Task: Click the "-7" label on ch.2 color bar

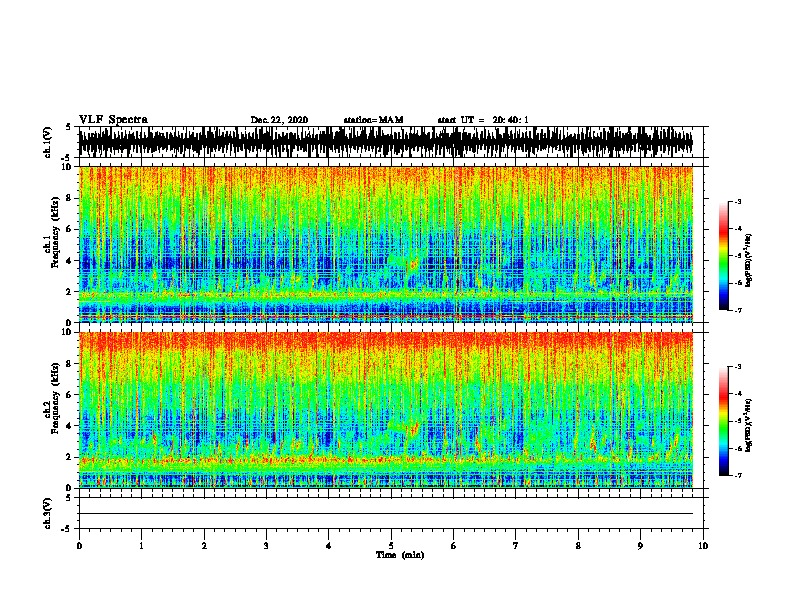Action: point(738,475)
